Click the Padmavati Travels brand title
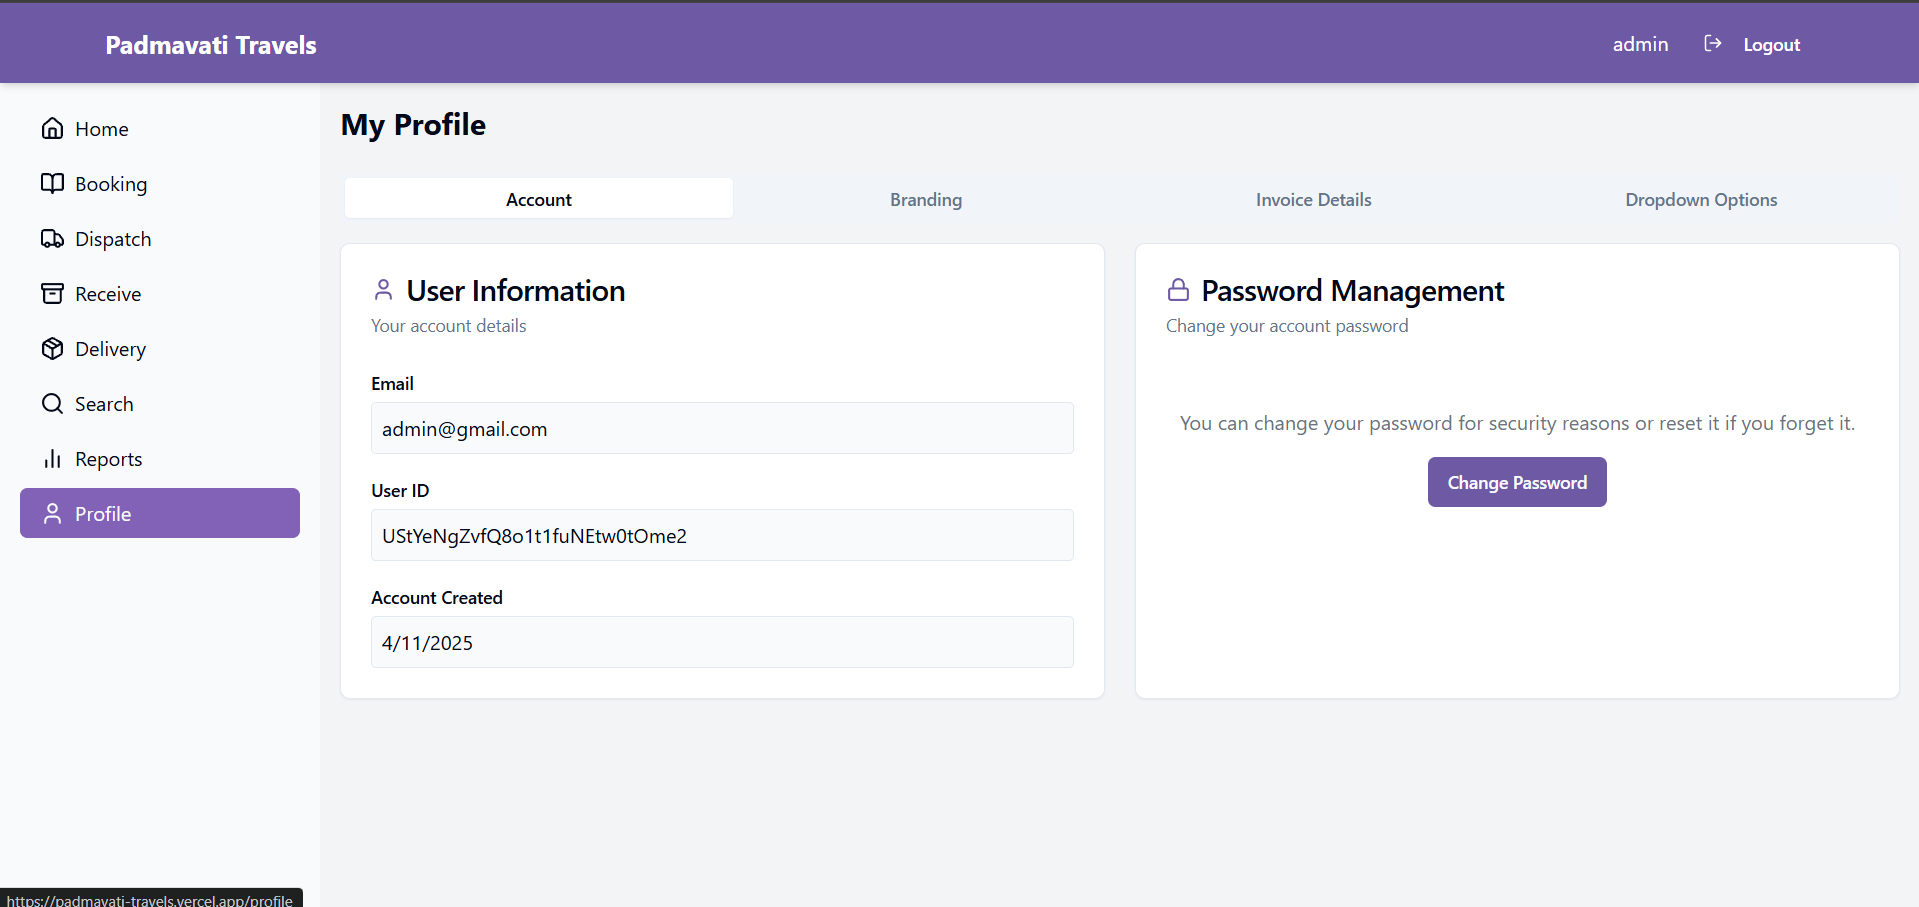This screenshot has width=1919, height=907. [211, 45]
